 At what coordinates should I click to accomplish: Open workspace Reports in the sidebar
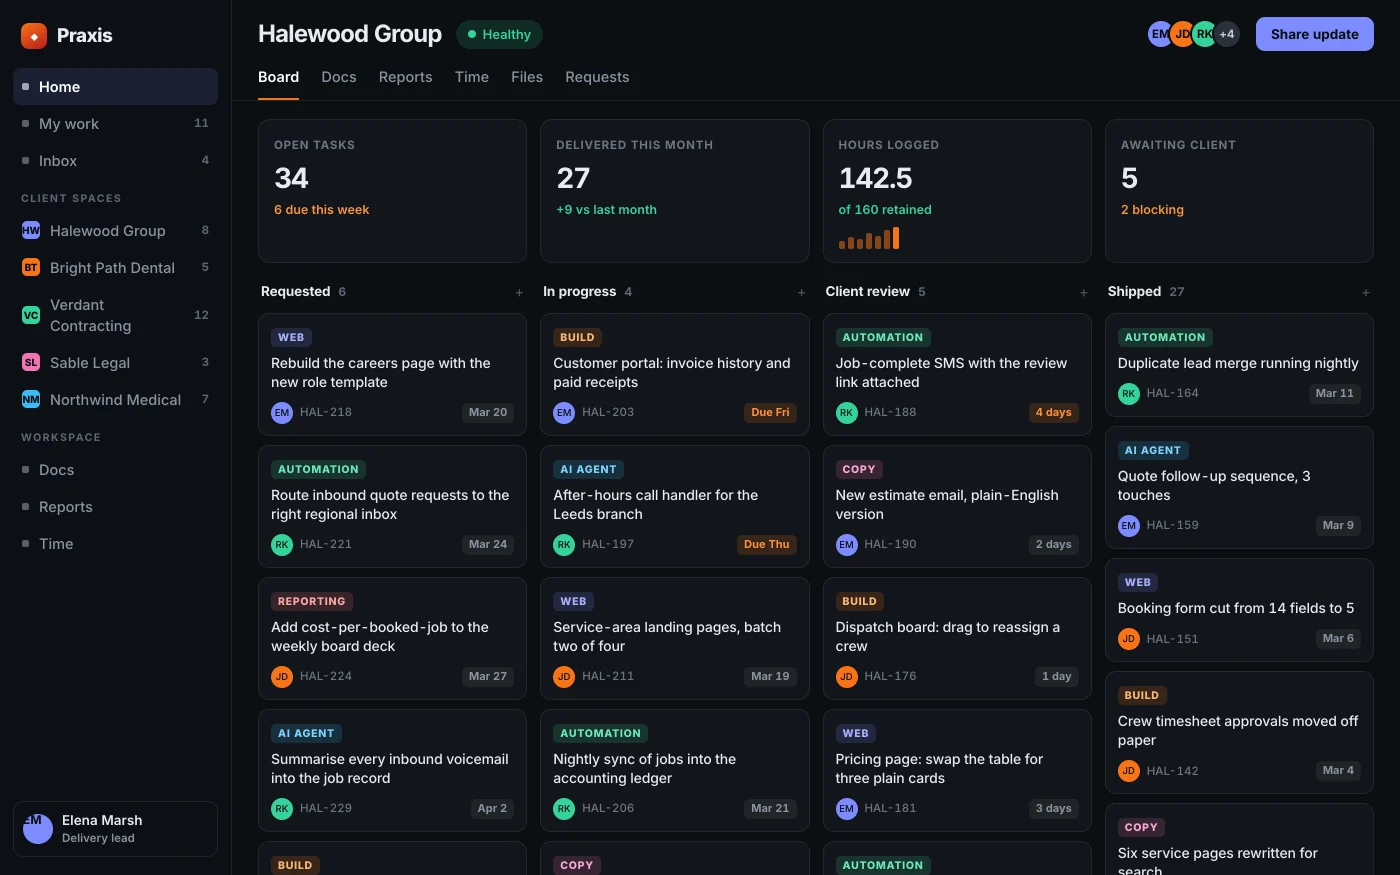(x=115, y=507)
